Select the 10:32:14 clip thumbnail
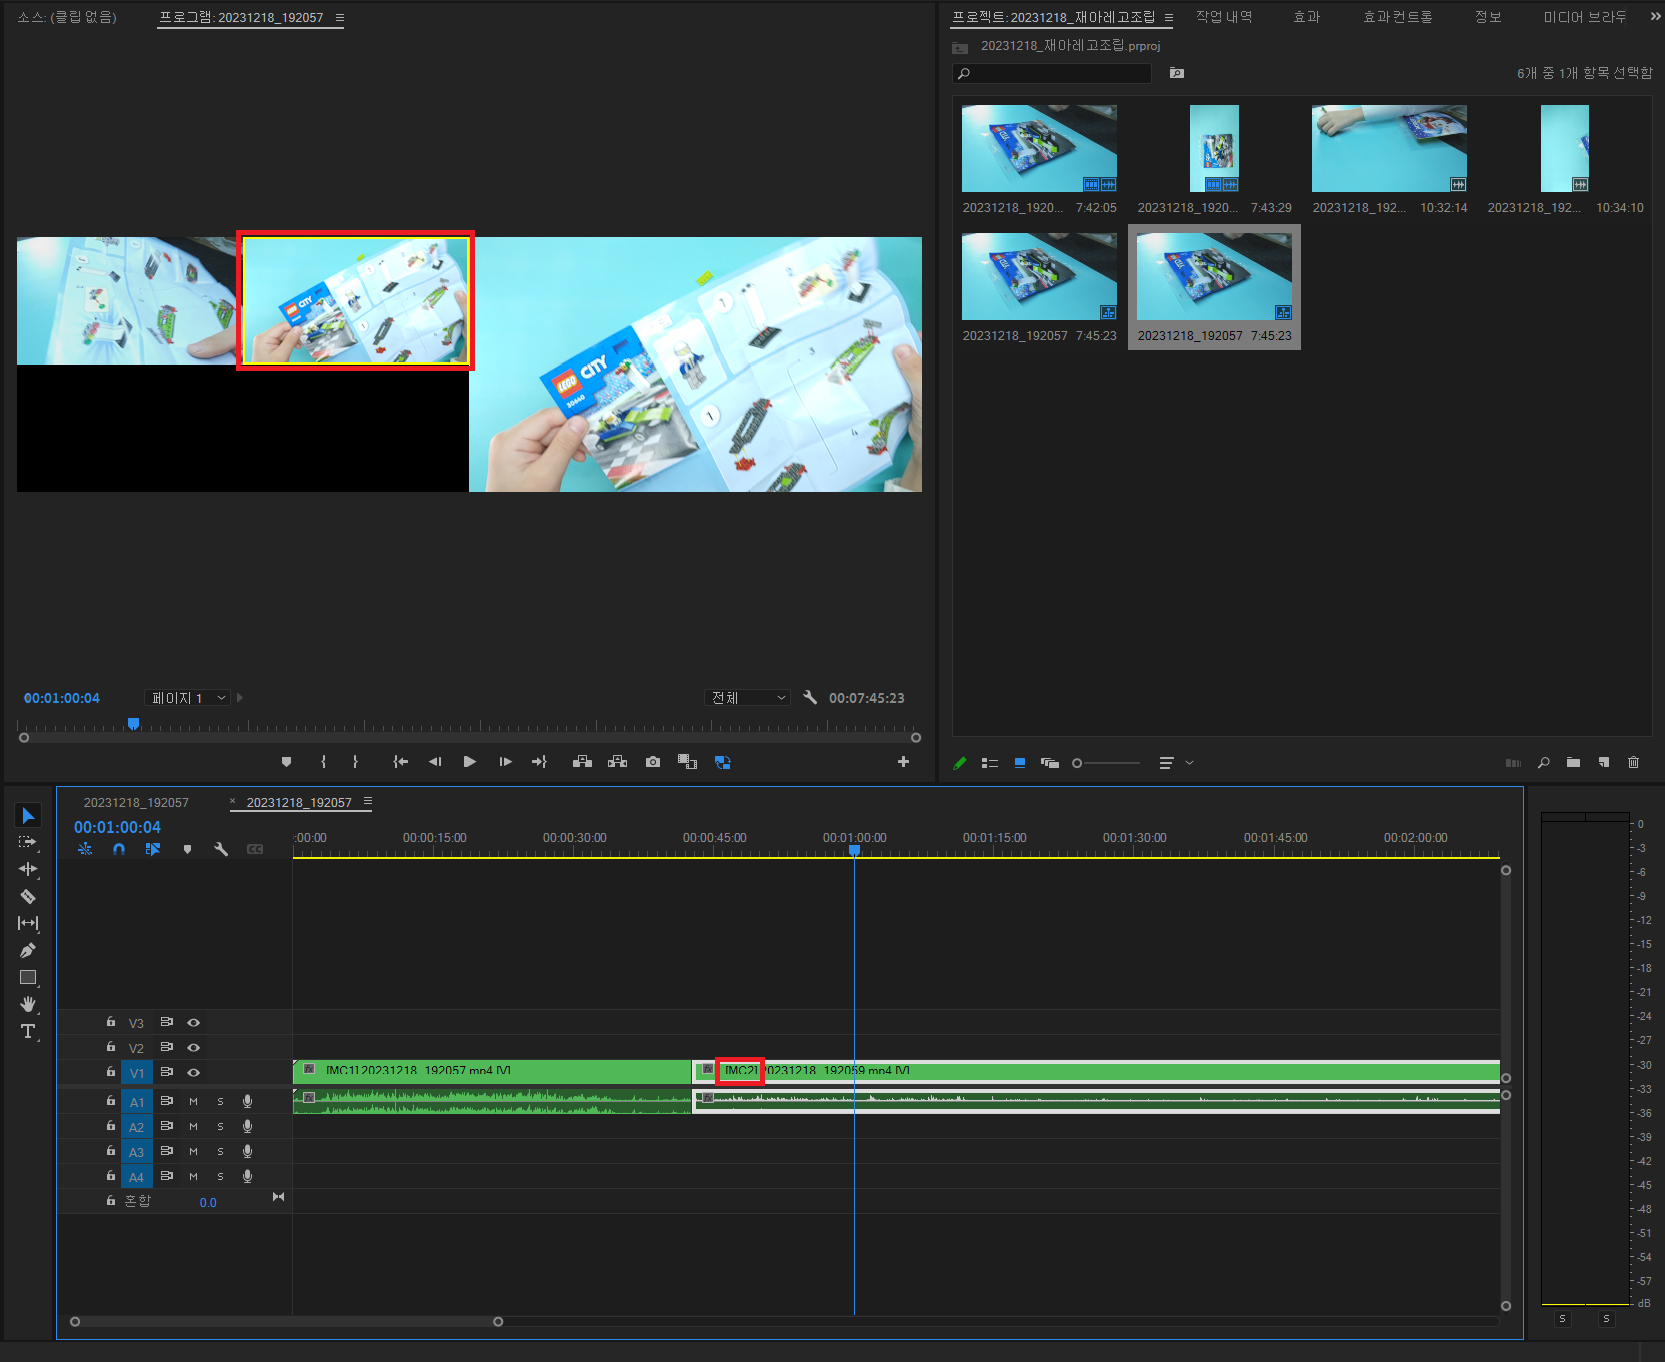 (1389, 148)
